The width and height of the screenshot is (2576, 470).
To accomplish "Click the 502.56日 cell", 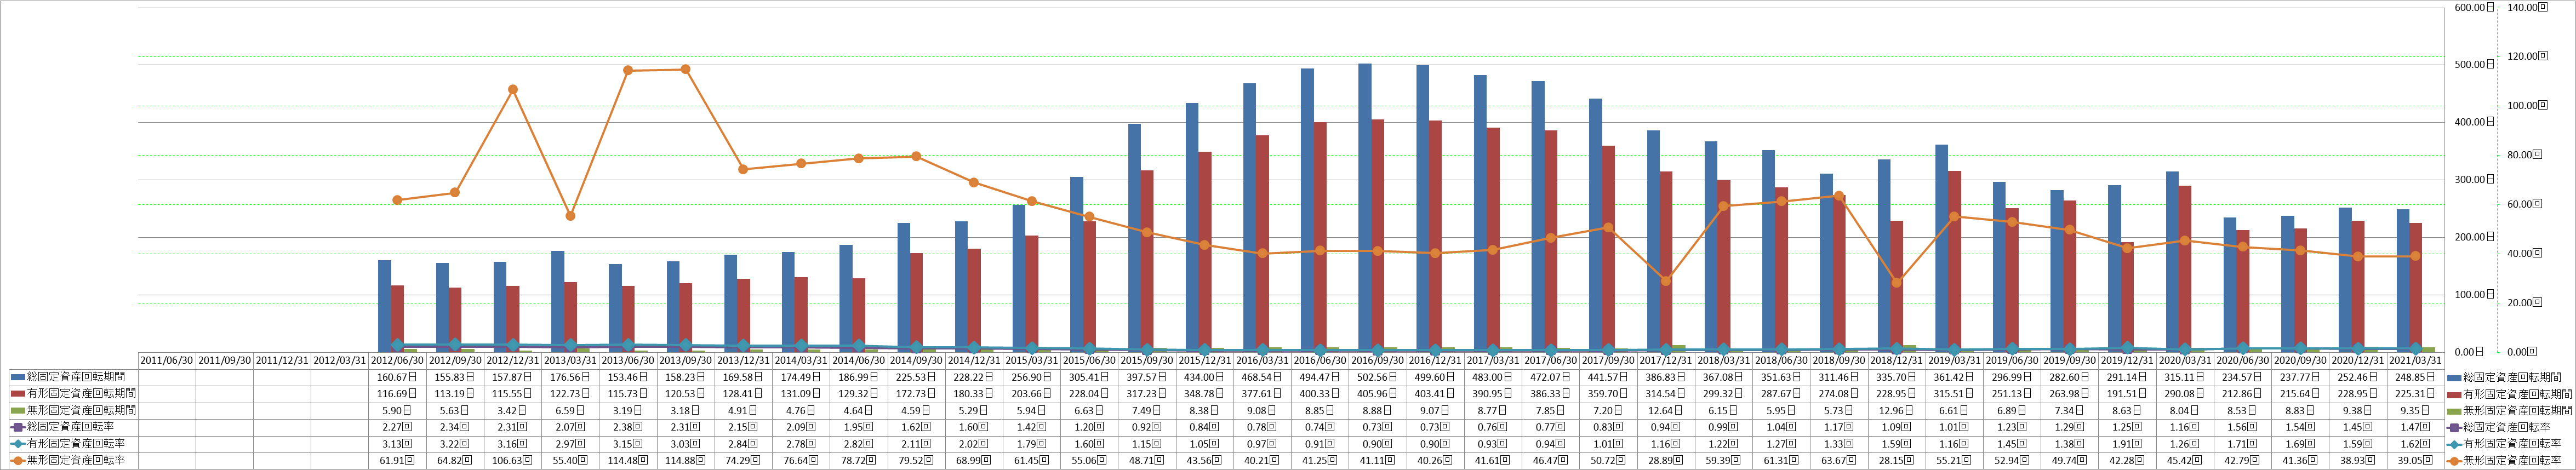I will [1378, 377].
